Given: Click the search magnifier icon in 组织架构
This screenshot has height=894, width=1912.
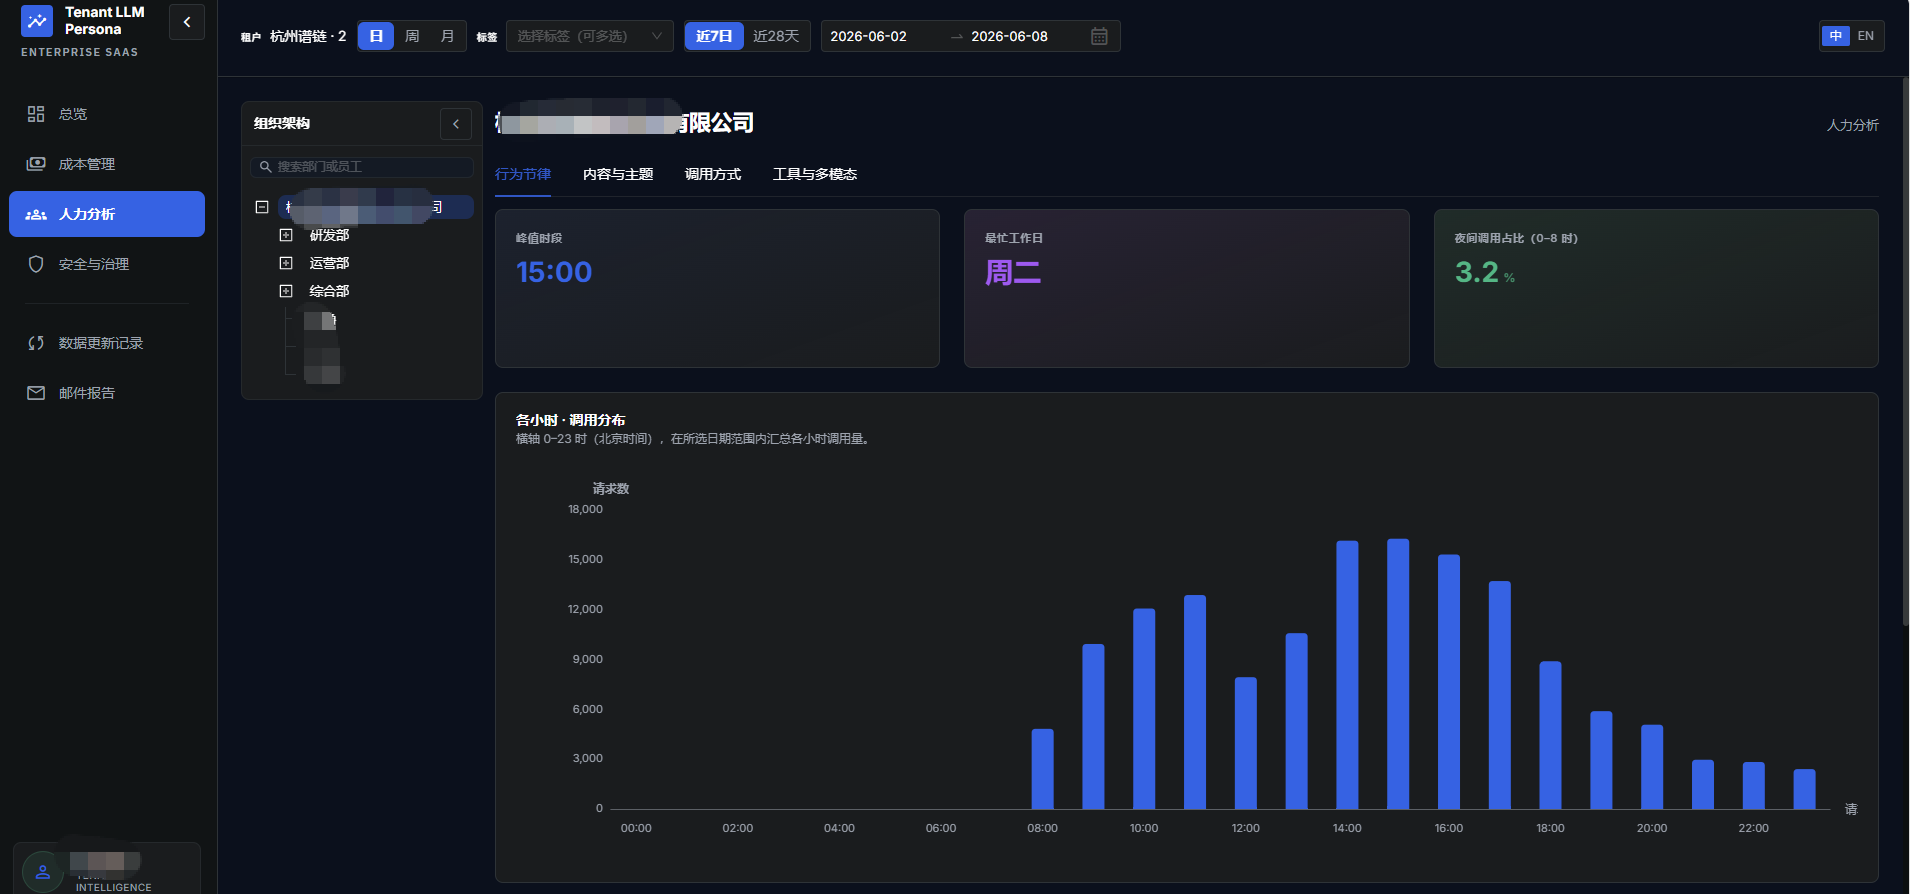Looking at the screenshot, I should pos(266,167).
